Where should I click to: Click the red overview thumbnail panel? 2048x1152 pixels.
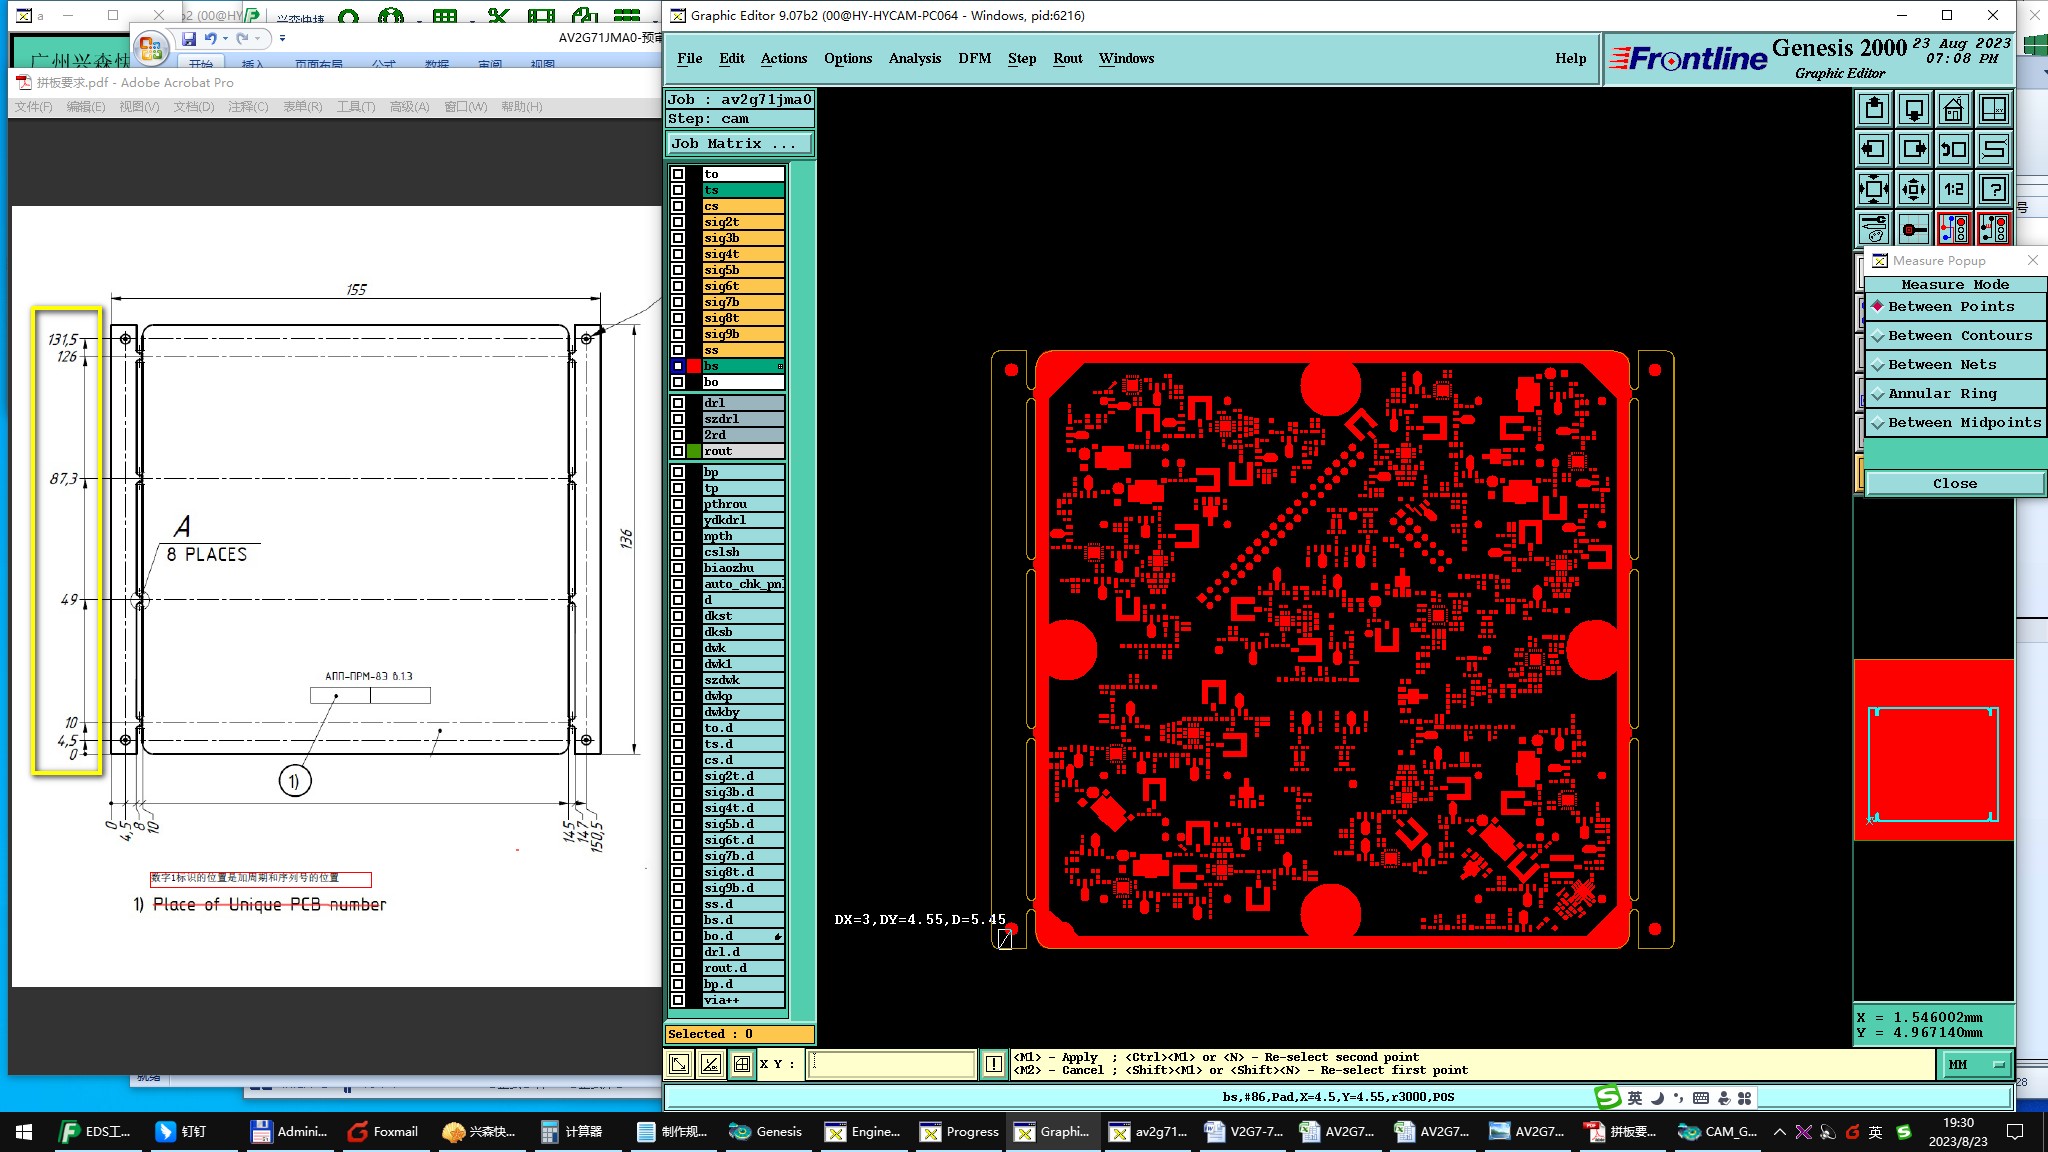tap(1933, 750)
